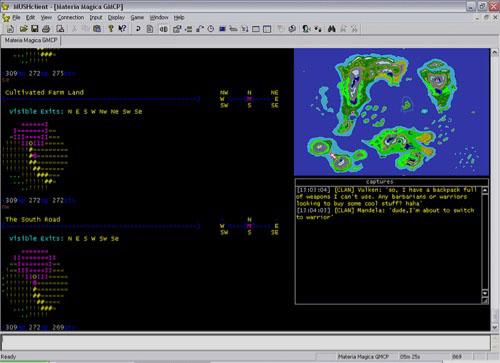Click the main output scroll-down arrow
Image resolution: width=500 pixels, height=363 pixels.
click(495, 327)
